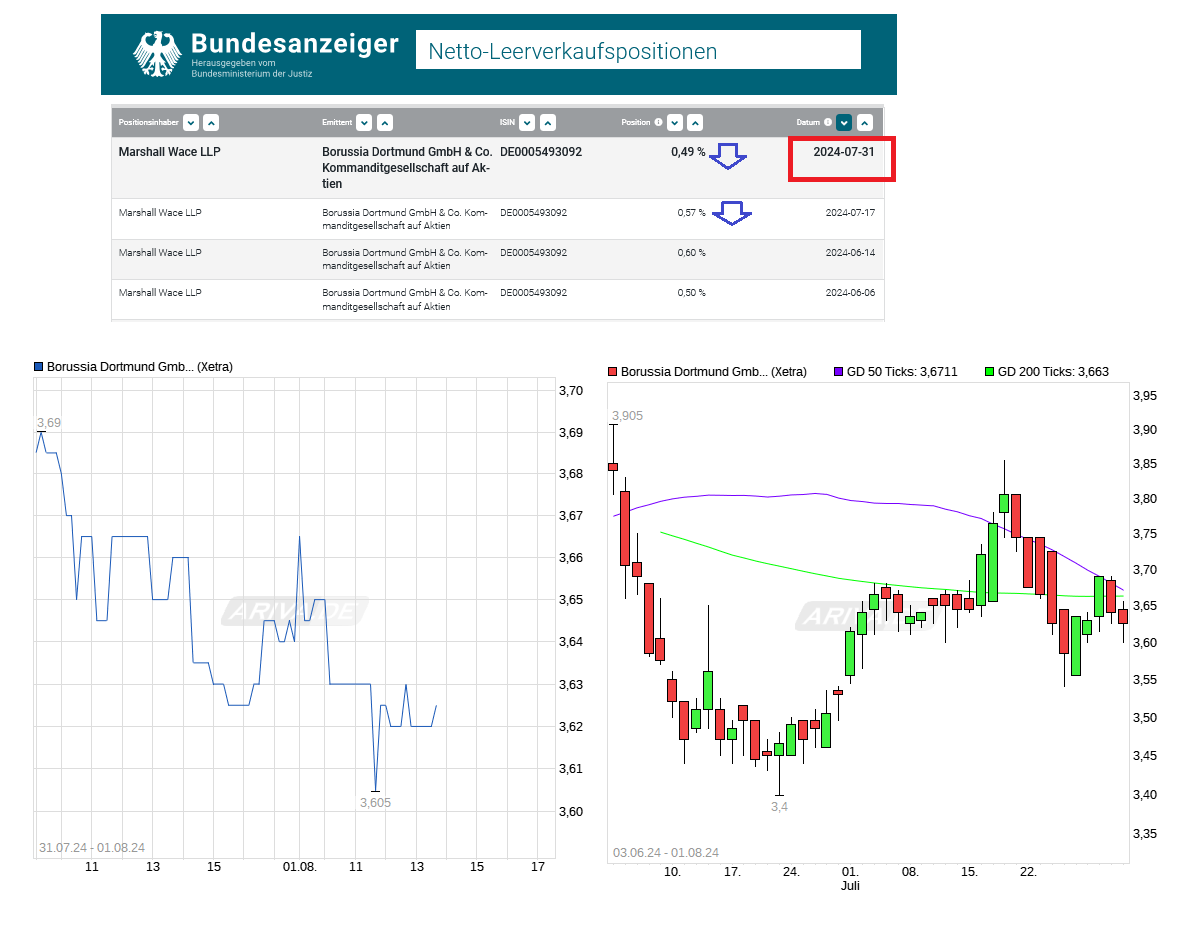Click the 3,4 low label on candlestick chart
The width and height of the screenshot is (1178, 926).
point(779,807)
